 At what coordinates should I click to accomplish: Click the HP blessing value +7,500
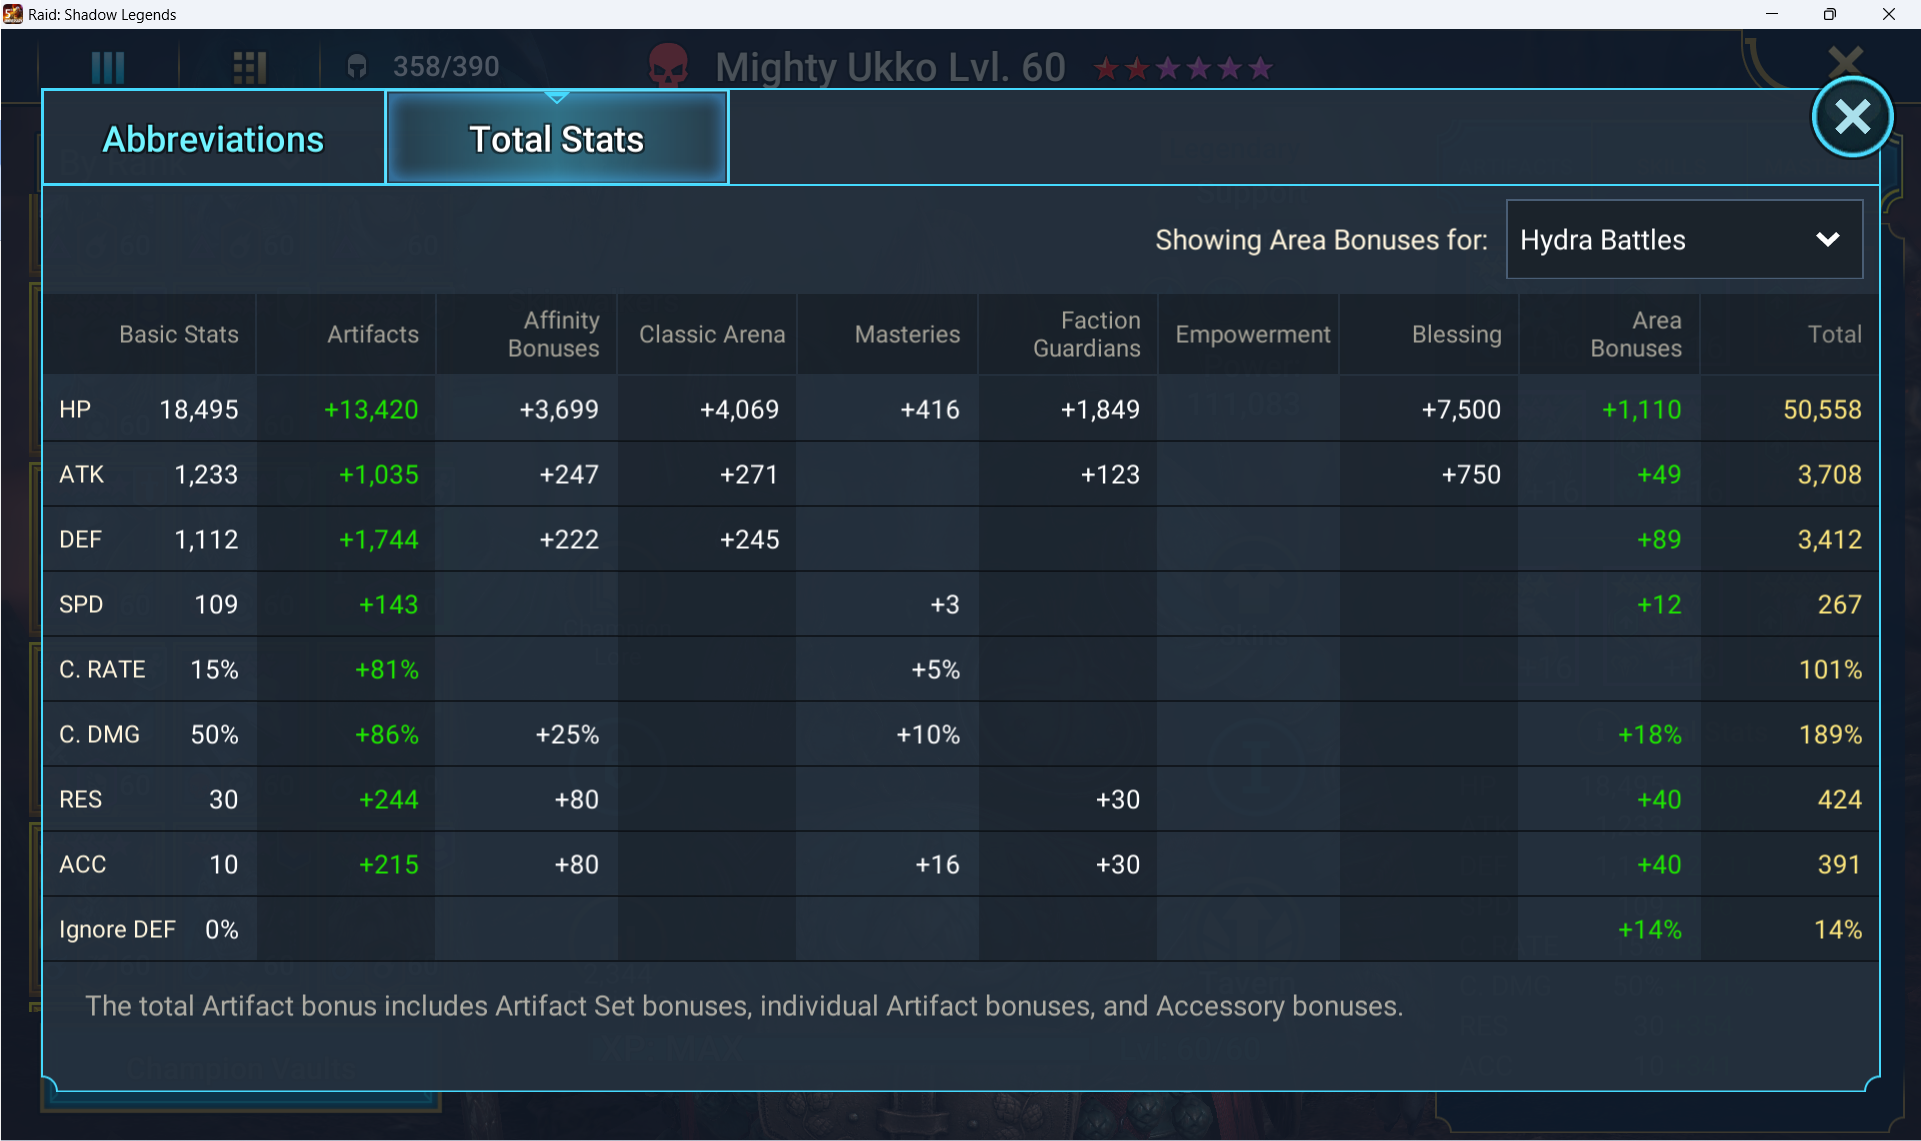coord(1461,409)
